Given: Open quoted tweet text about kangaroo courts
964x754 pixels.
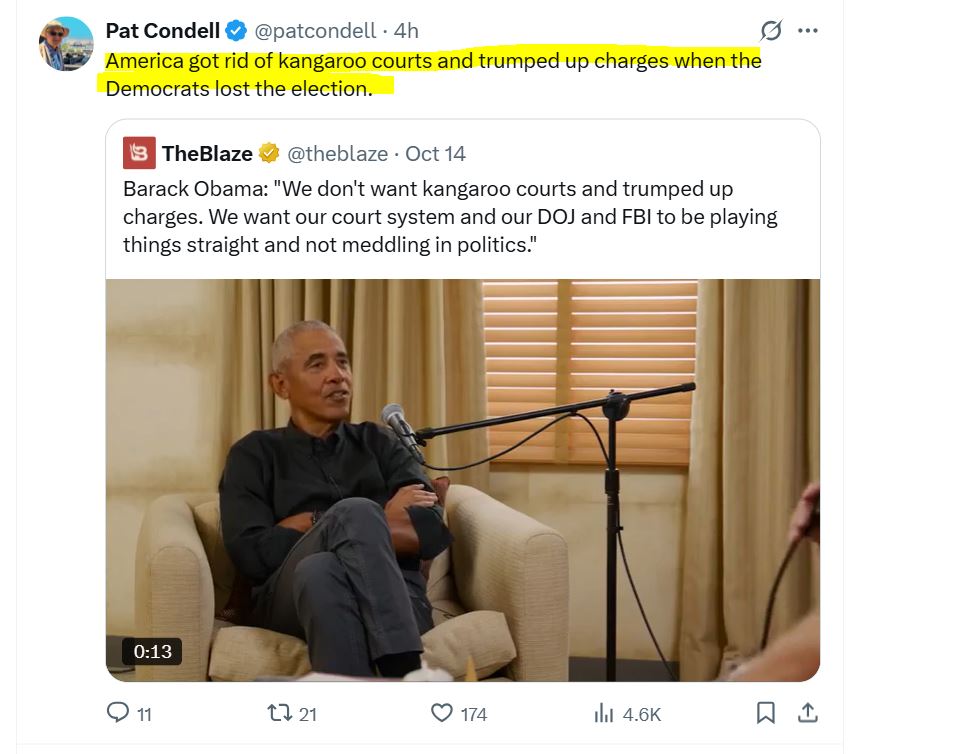Looking at the screenshot, I should coord(450,217).
